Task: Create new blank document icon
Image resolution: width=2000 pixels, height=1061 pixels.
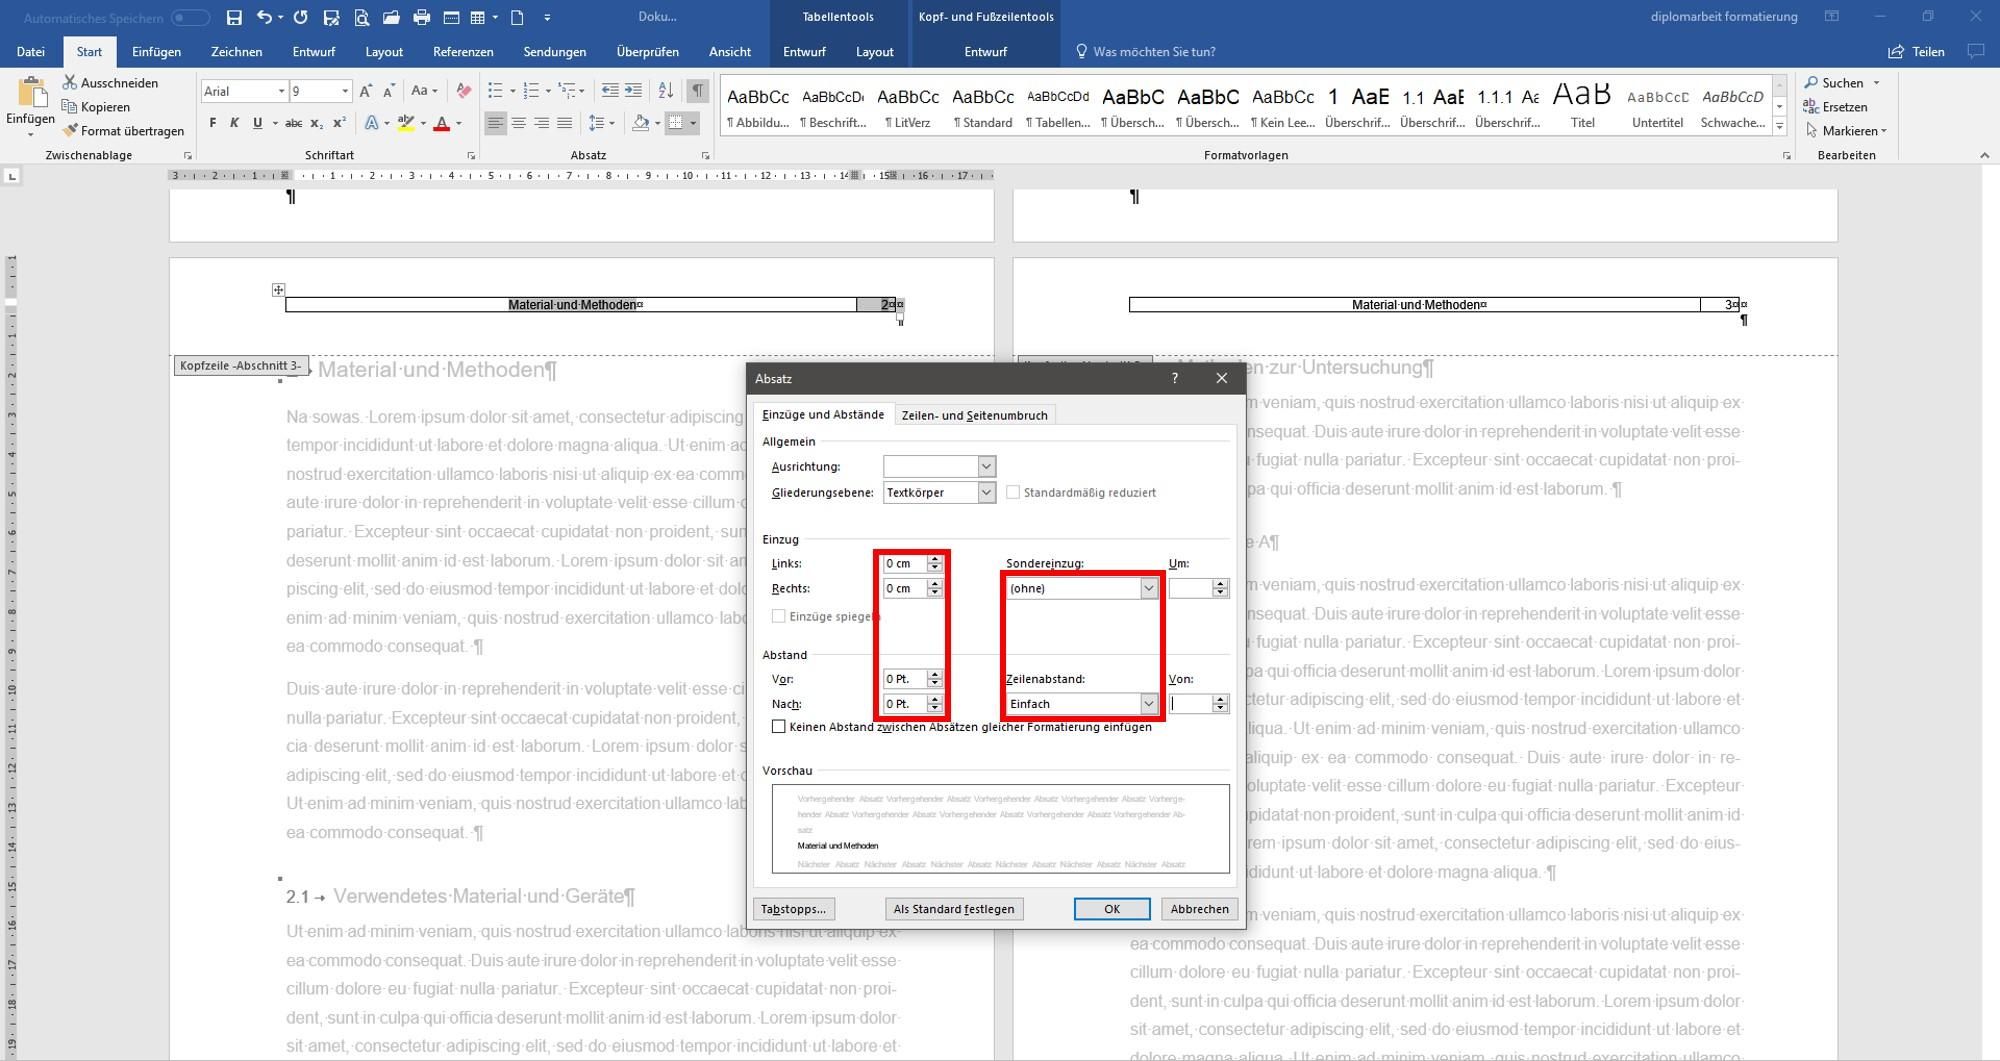Action: pyautogui.click(x=517, y=17)
